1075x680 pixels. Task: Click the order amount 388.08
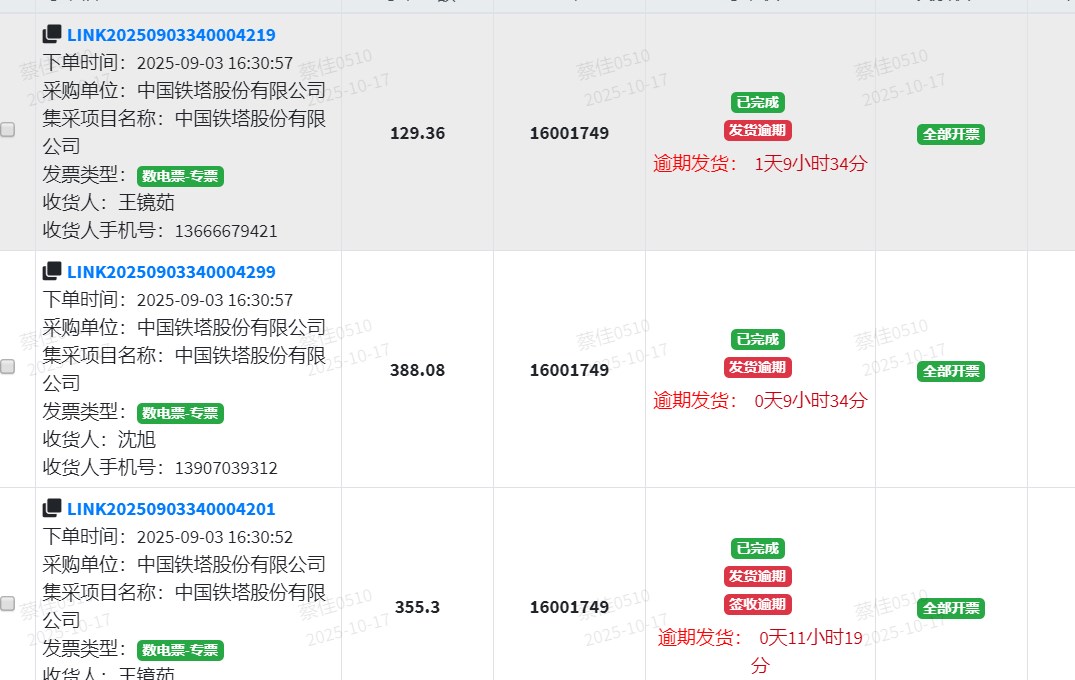coord(417,371)
